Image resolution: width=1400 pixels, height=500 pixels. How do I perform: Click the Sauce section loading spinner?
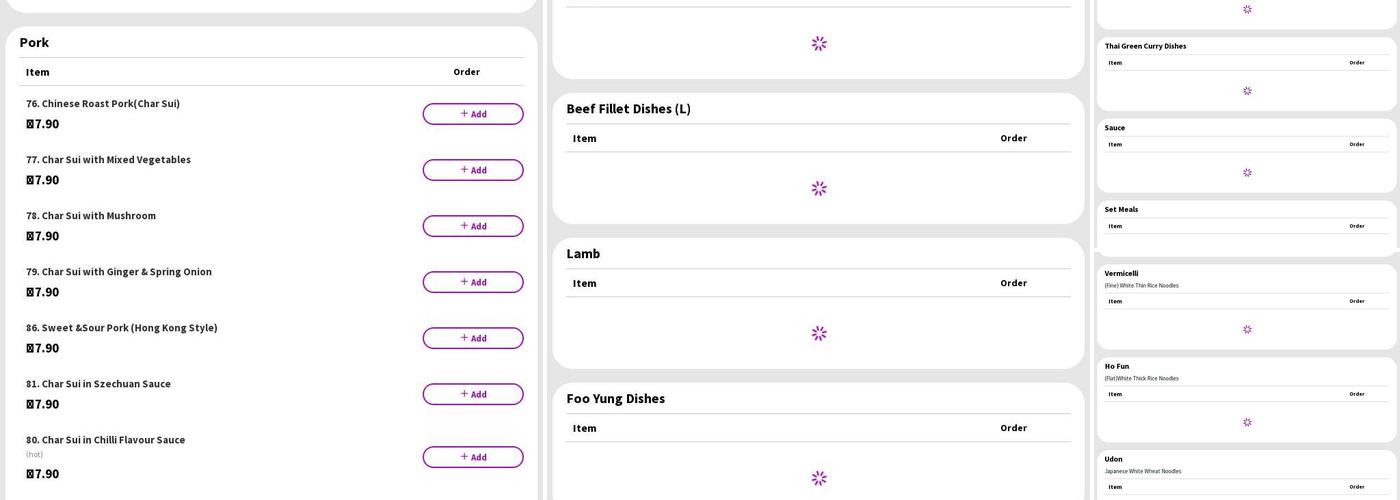click(1247, 173)
